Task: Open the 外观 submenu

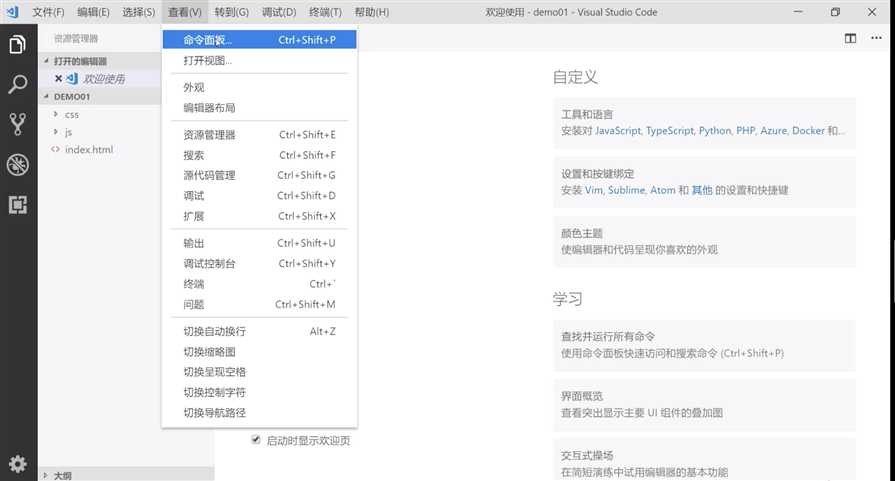Action: click(x=260, y=87)
